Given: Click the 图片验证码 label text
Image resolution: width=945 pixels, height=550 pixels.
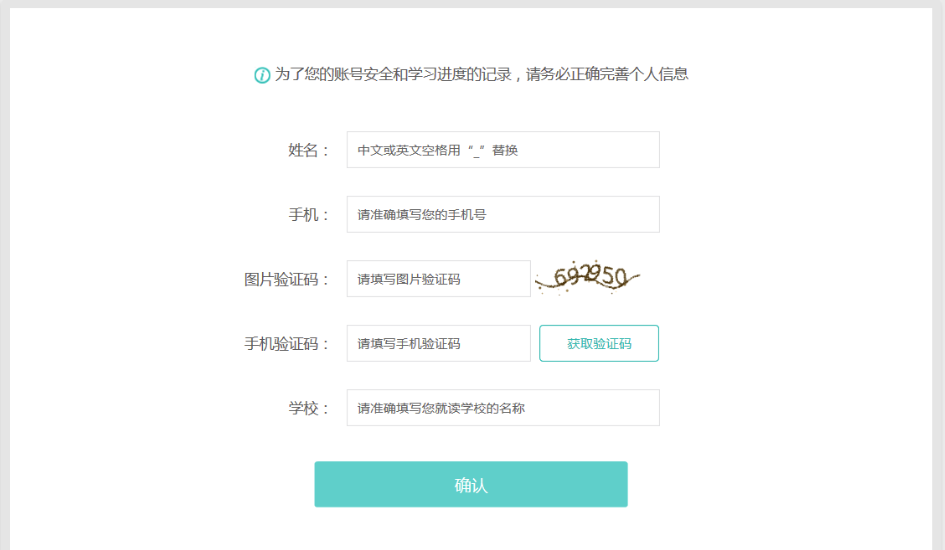Looking at the screenshot, I should 286,279.
